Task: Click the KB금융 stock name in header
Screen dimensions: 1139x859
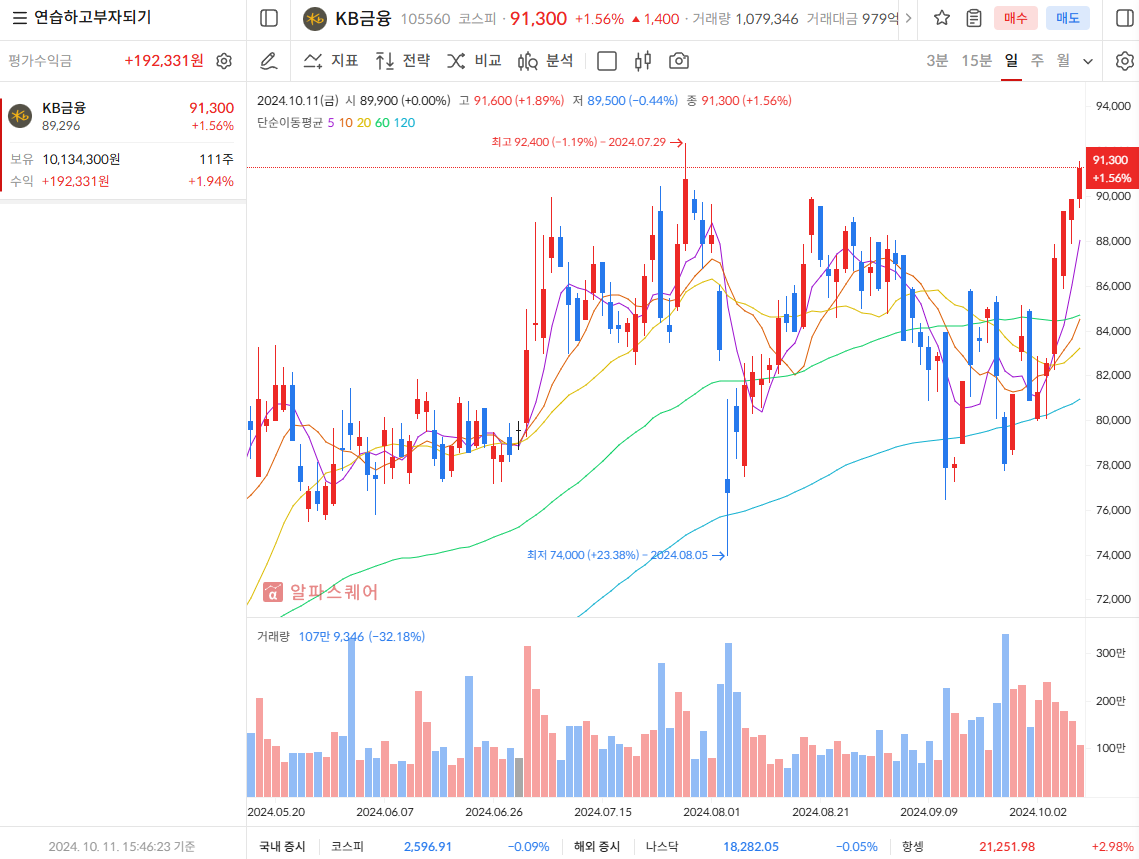Action: tap(362, 19)
